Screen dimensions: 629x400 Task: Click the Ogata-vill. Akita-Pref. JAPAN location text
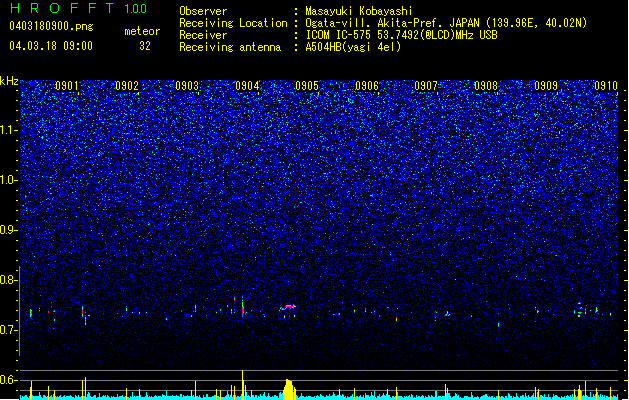446,23
